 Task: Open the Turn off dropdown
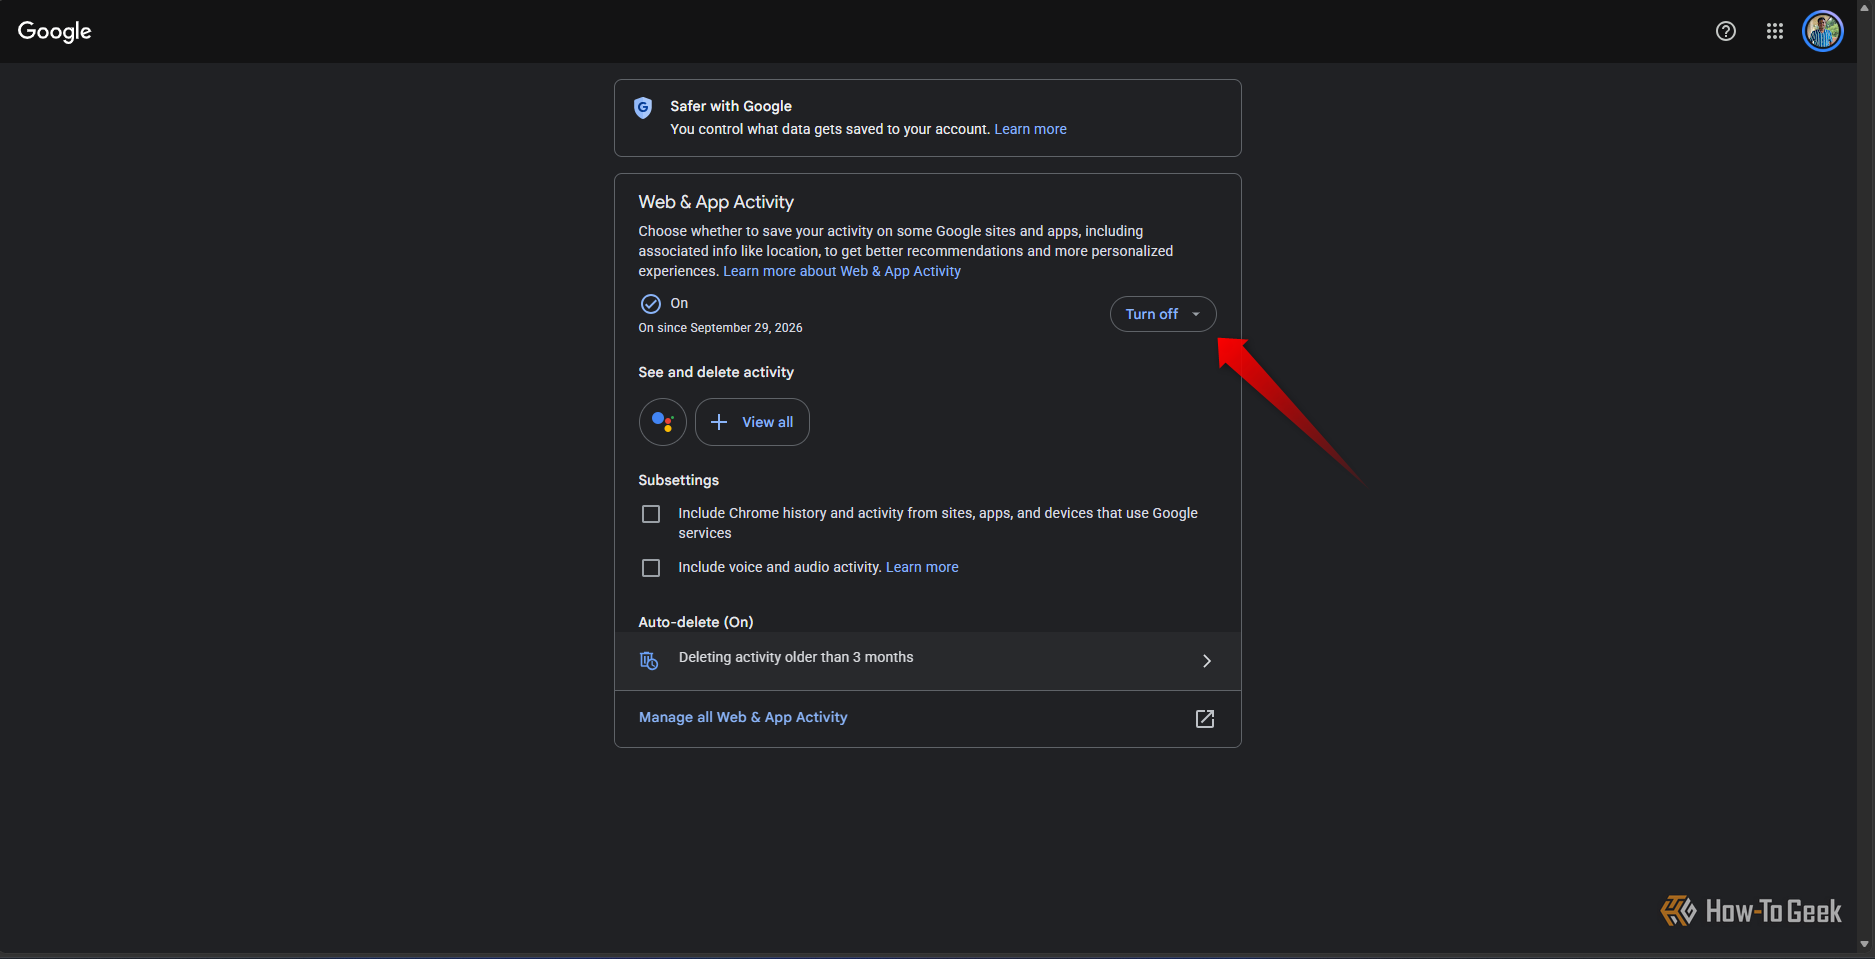tap(1163, 314)
